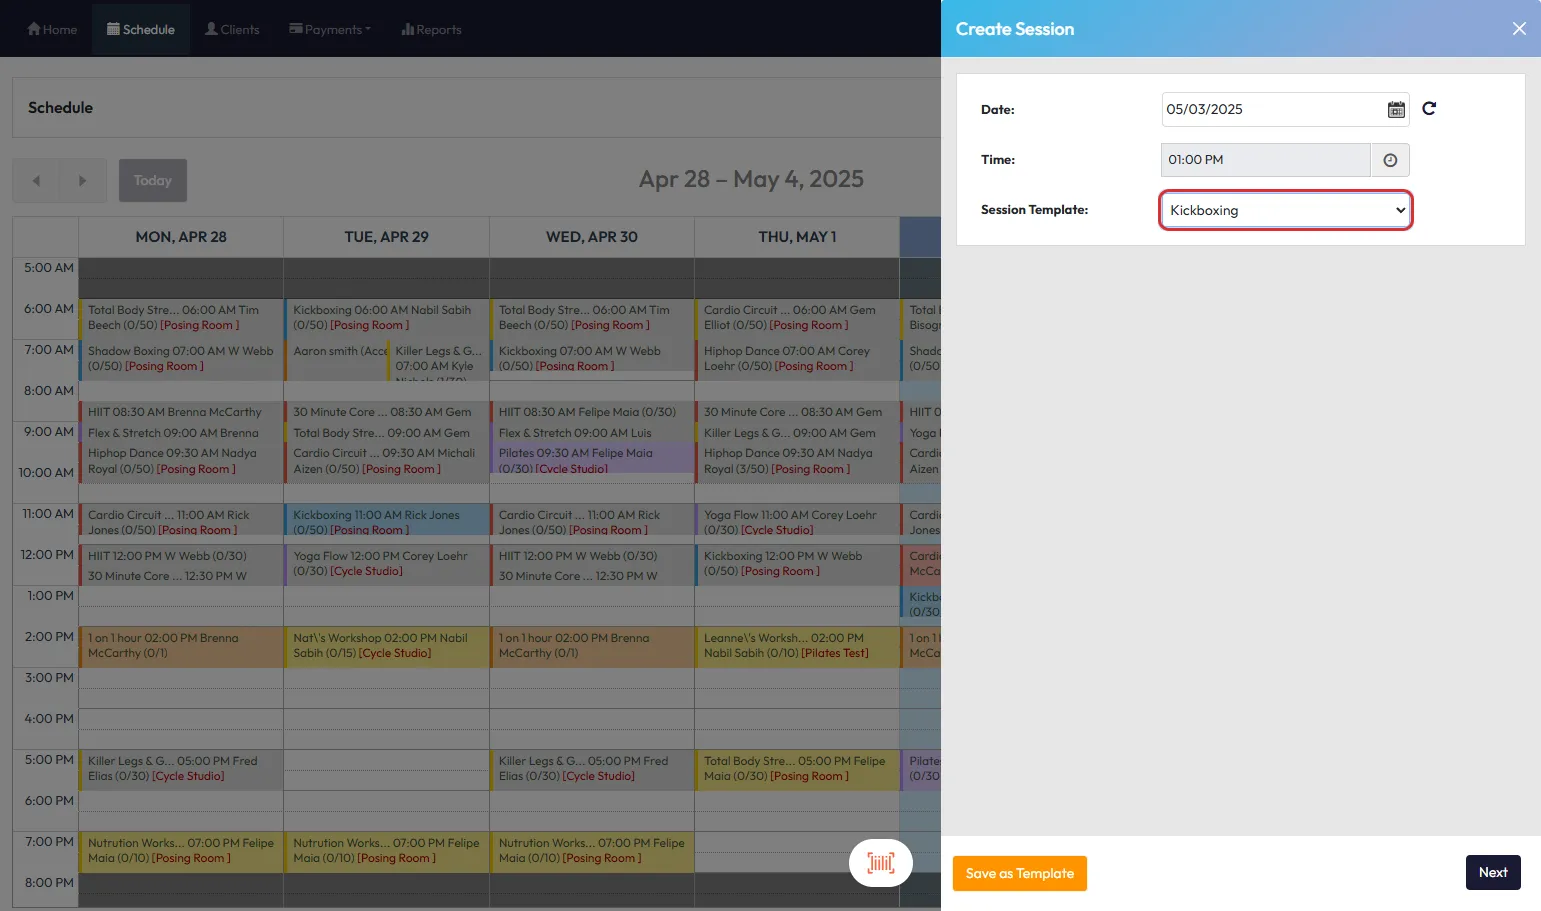This screenshot has height=911, width=1541.
Task: Click the Save as Template button
Action: (x=1019, y=873)
